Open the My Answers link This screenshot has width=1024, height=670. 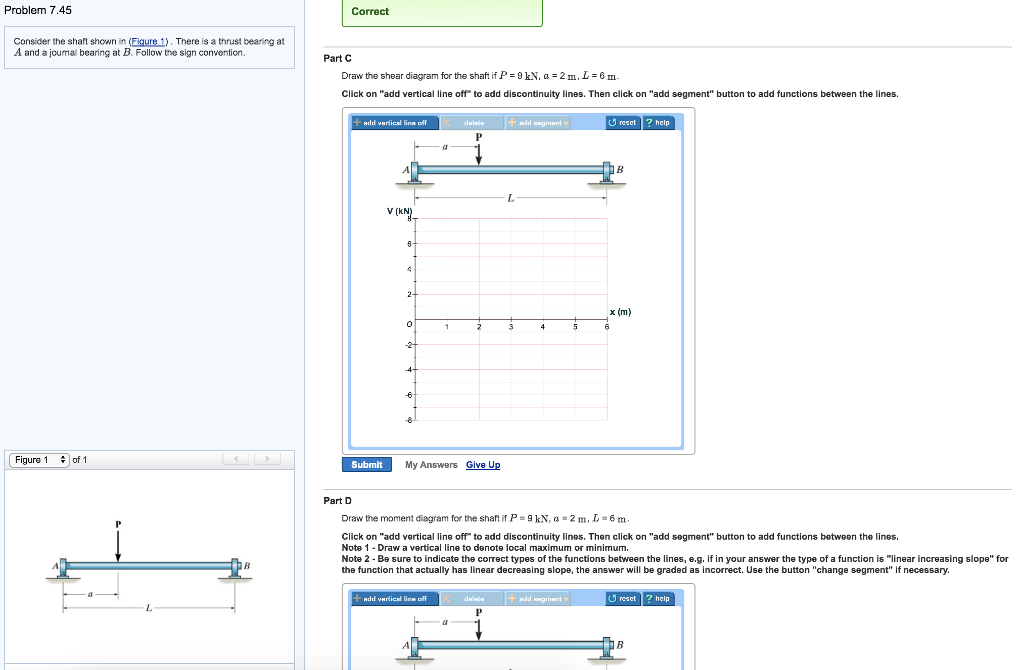[x=431, y=465]
